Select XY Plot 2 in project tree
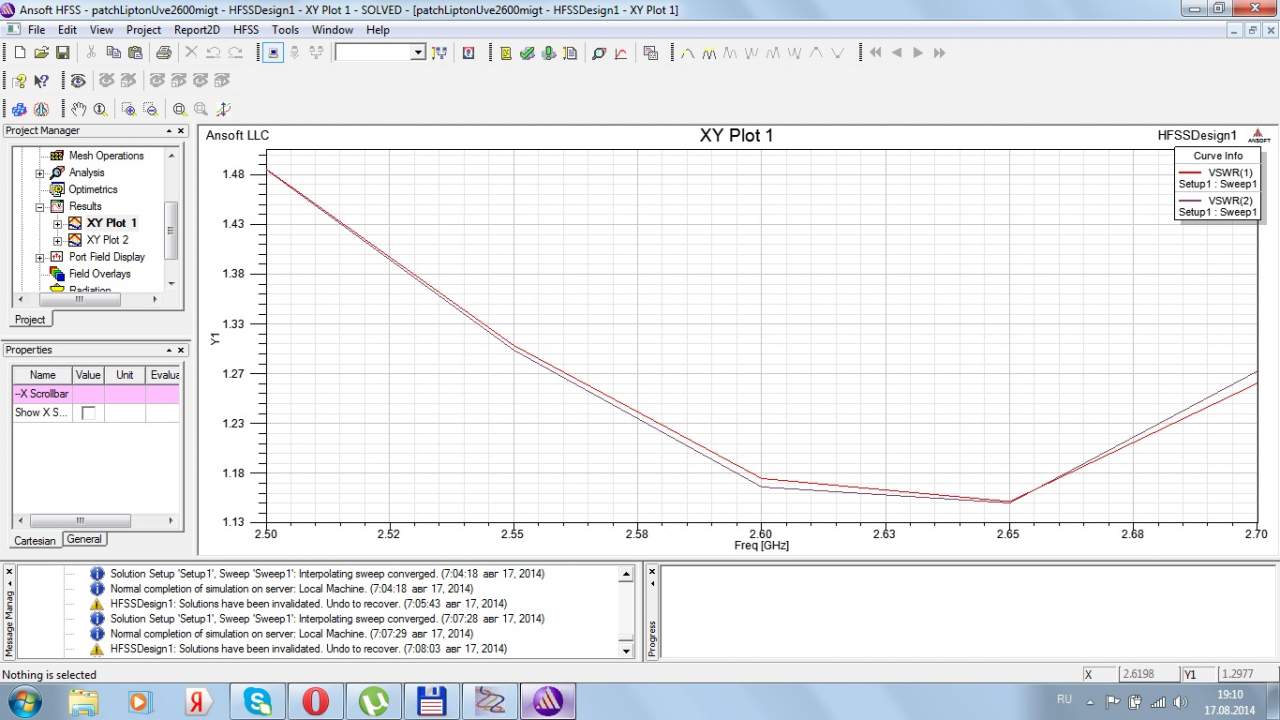 pos(107,240)
